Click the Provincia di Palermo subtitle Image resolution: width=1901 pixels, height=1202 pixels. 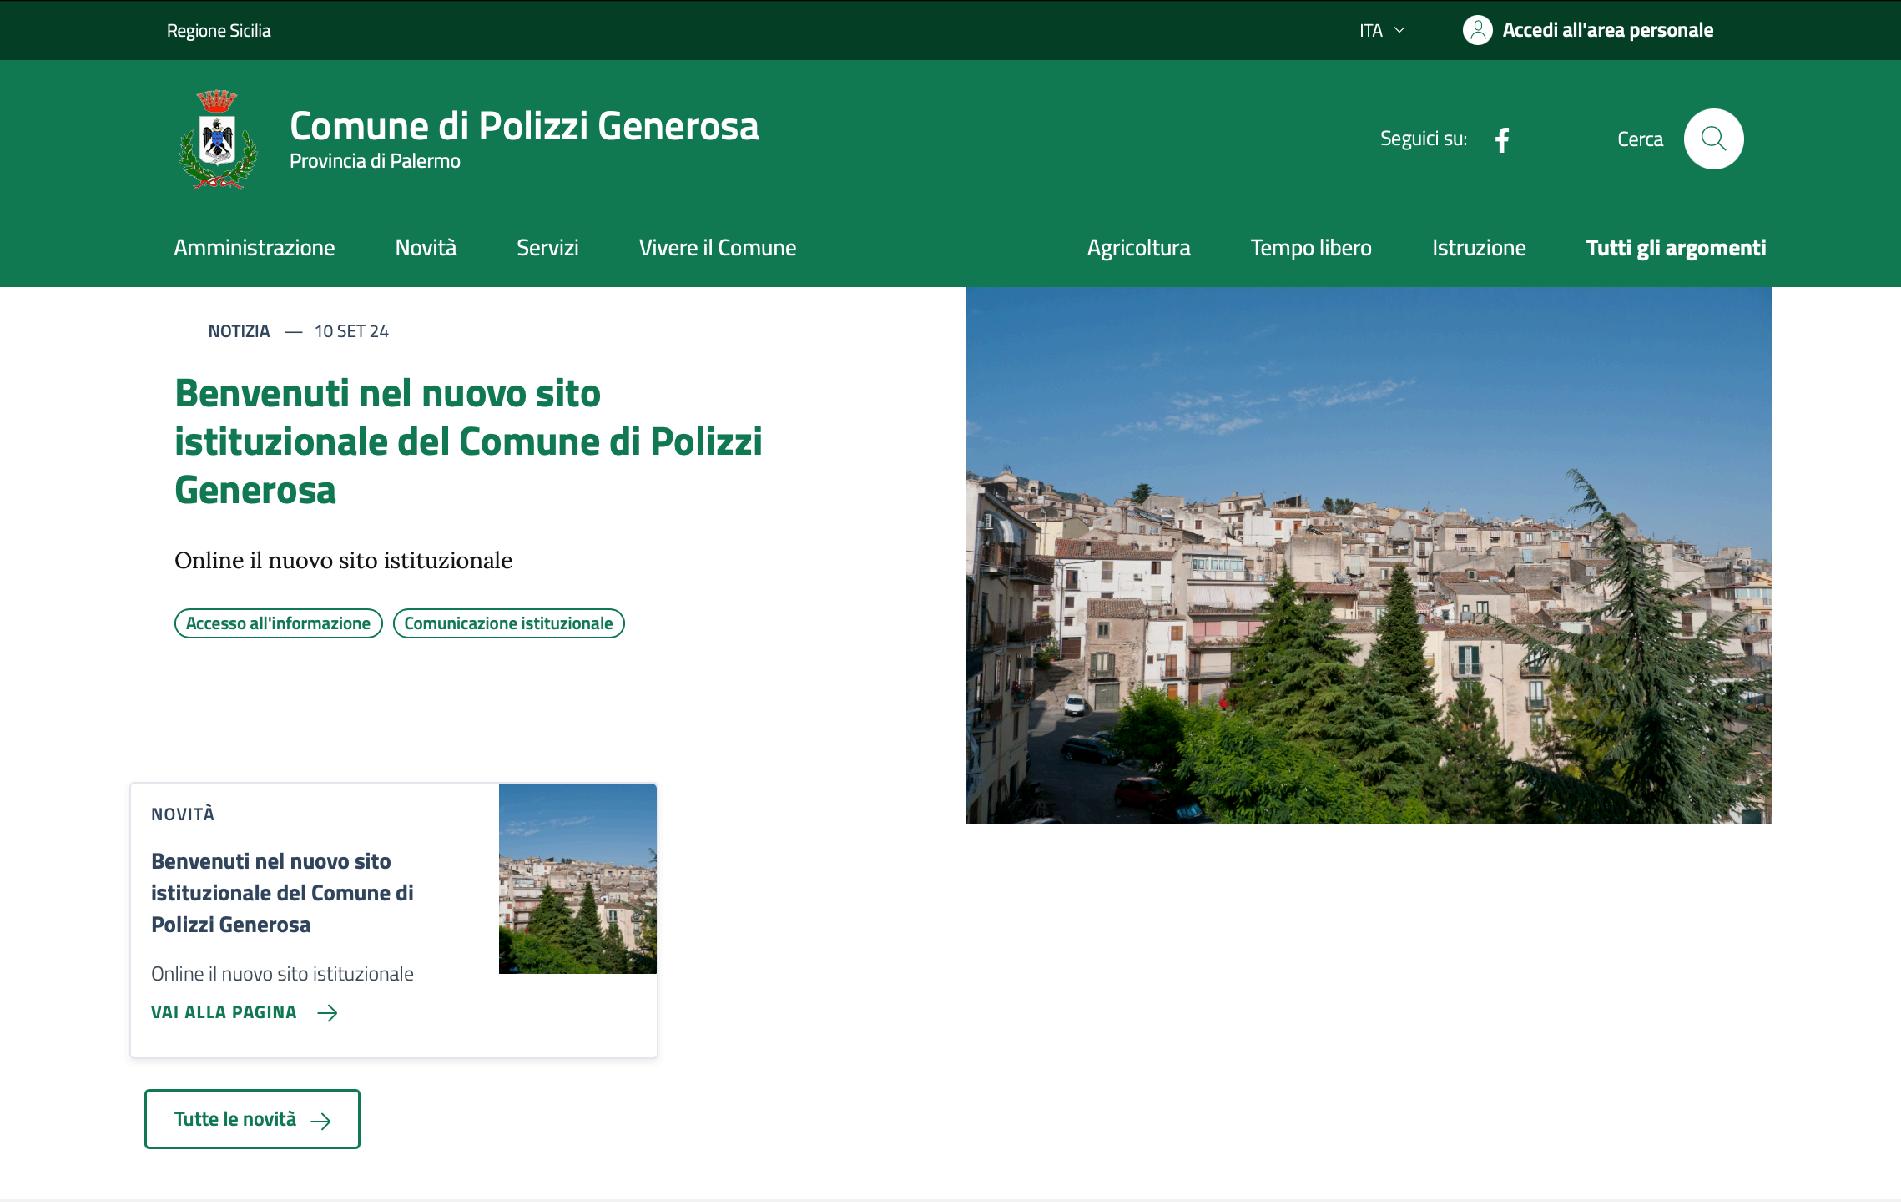(x=375, y=161)
